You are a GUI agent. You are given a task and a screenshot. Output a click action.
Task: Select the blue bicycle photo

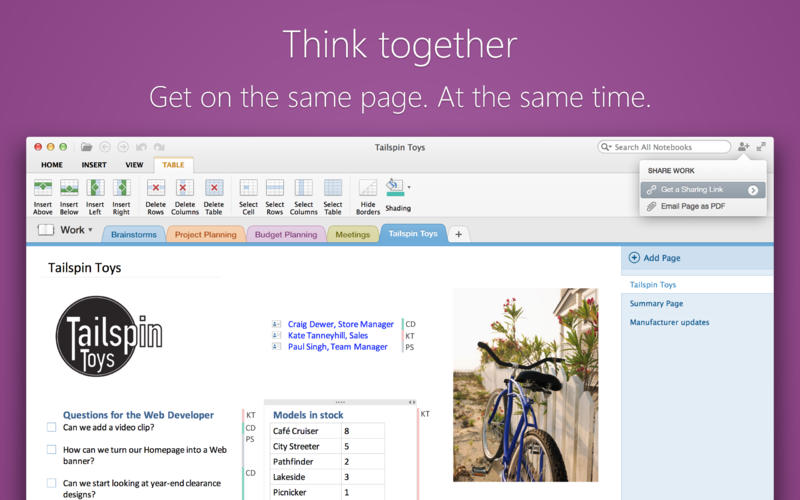526,385
